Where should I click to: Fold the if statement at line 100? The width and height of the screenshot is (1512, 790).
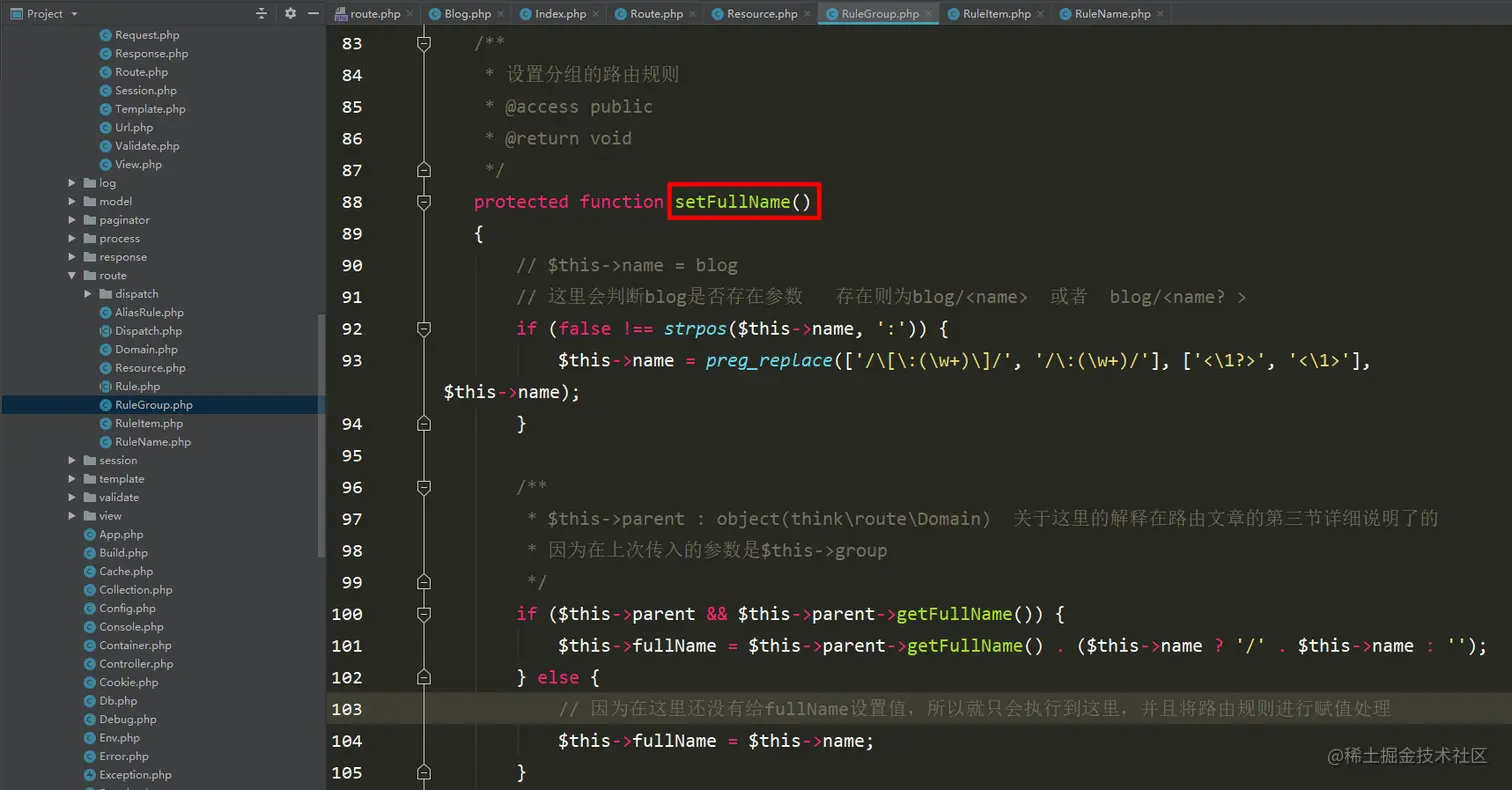(x=424, y=613)
